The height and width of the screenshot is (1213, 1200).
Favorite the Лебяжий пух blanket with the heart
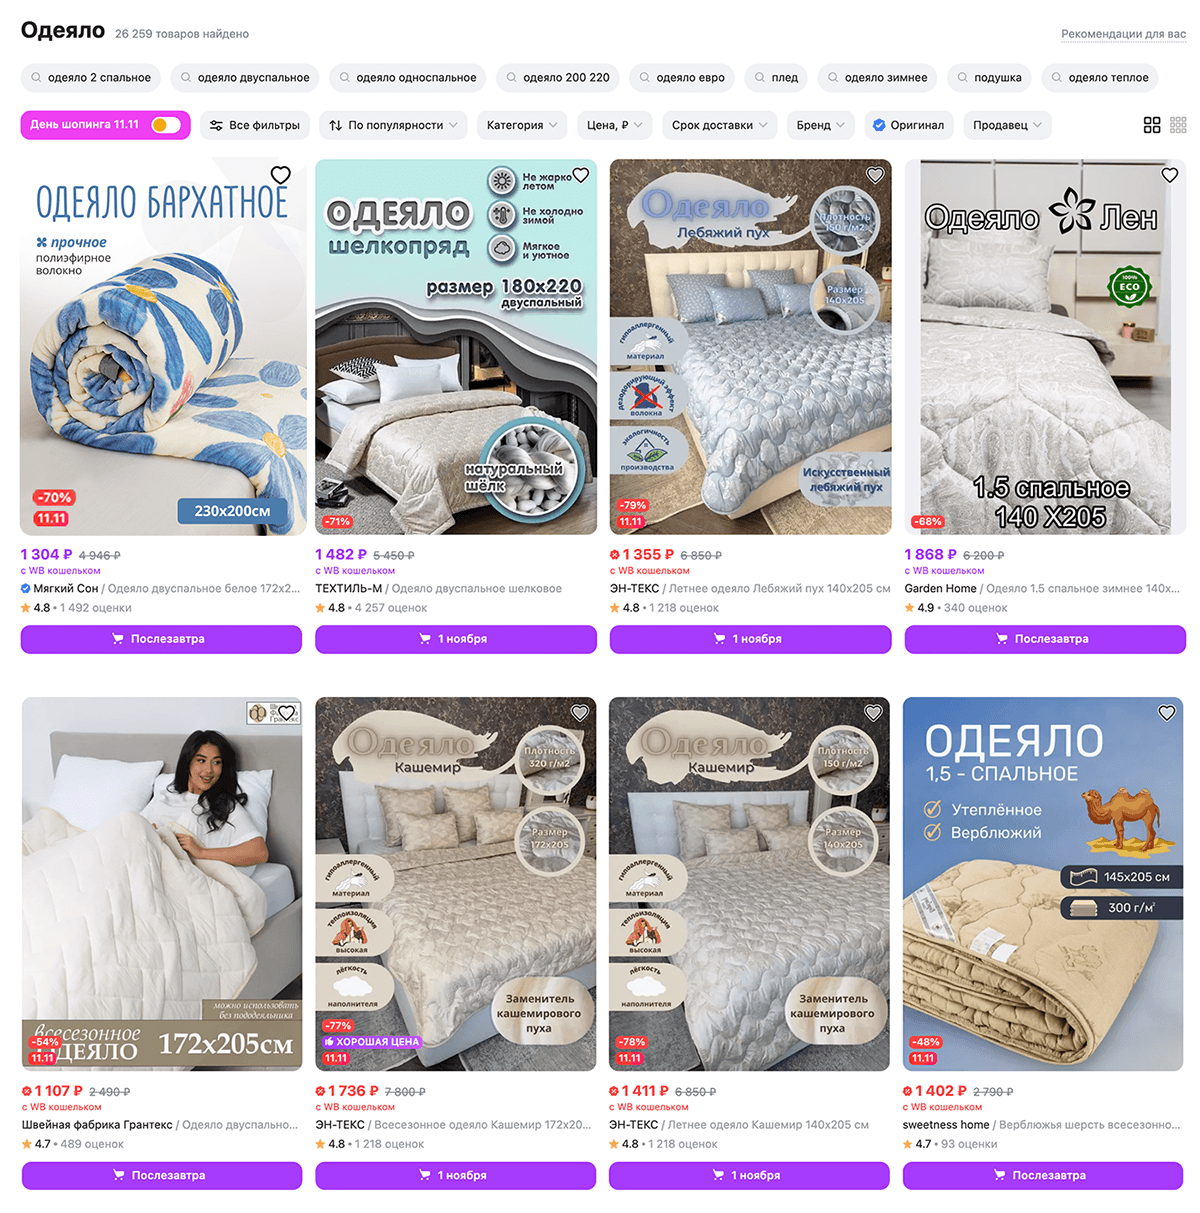point(875,175)
